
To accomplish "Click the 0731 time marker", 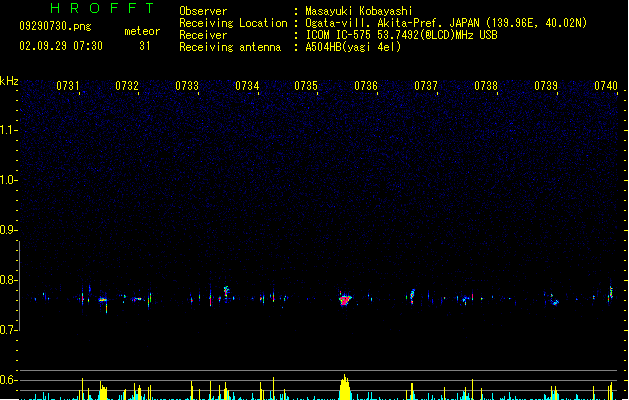I will point(67,86).
